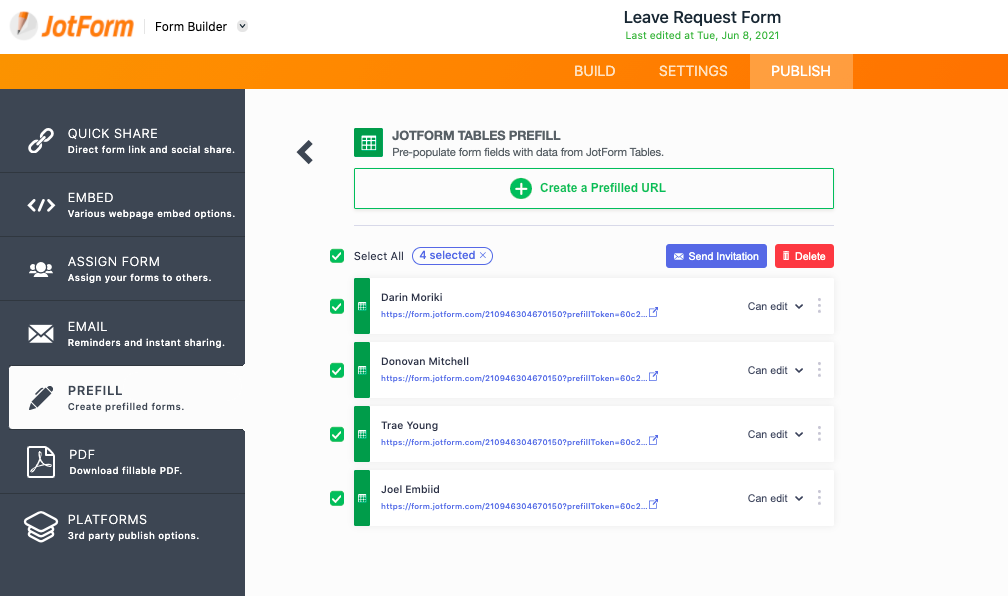This screenshot has width=1008, height=596.
Task: Open the Form Builder dropdown arrow
Action: coord(242,27)
